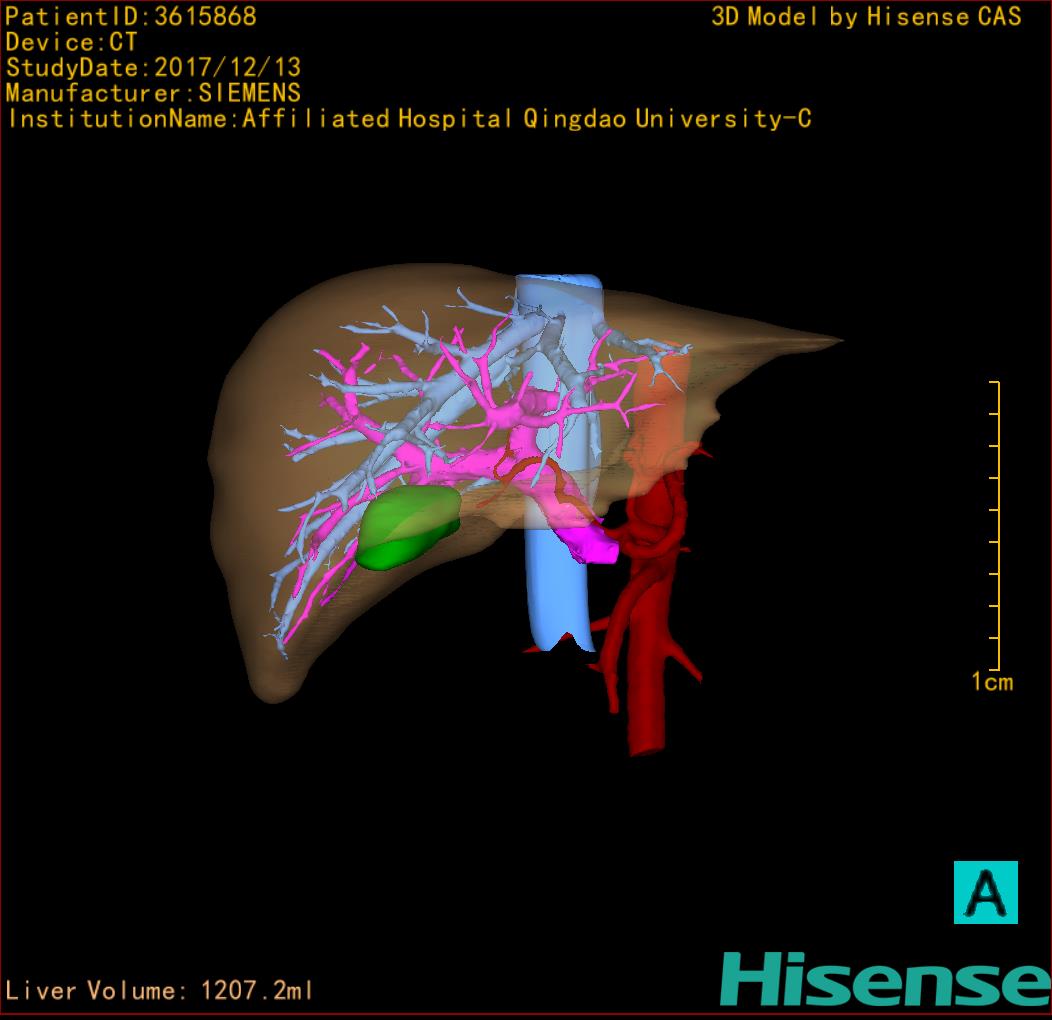The height and width of the screenshot is (1020, 1052).
Task: Click the Device:CT label
Action: click(72, 42)
